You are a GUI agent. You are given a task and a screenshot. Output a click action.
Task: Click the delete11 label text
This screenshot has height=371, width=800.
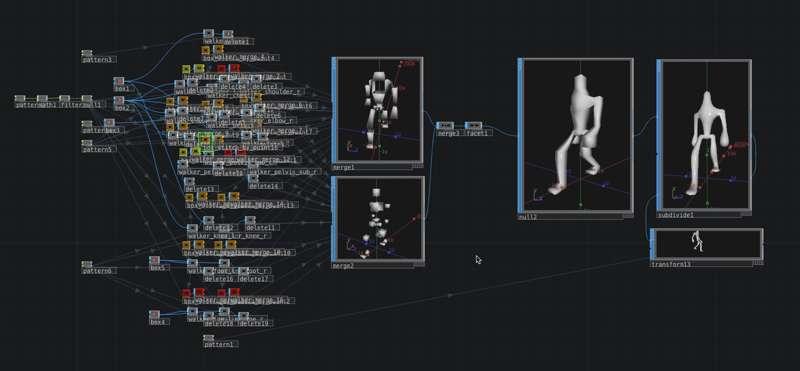(261, 228)
